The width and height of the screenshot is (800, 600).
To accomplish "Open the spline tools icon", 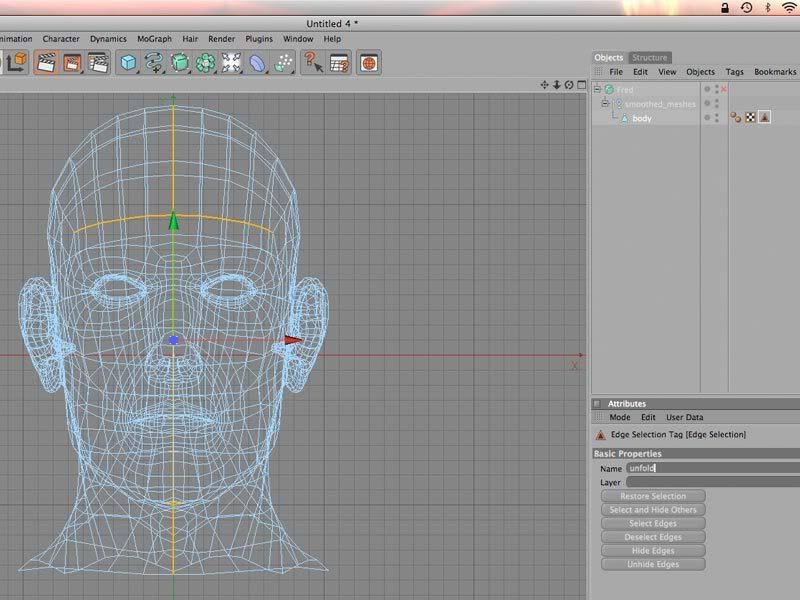I will pos(154,63).
